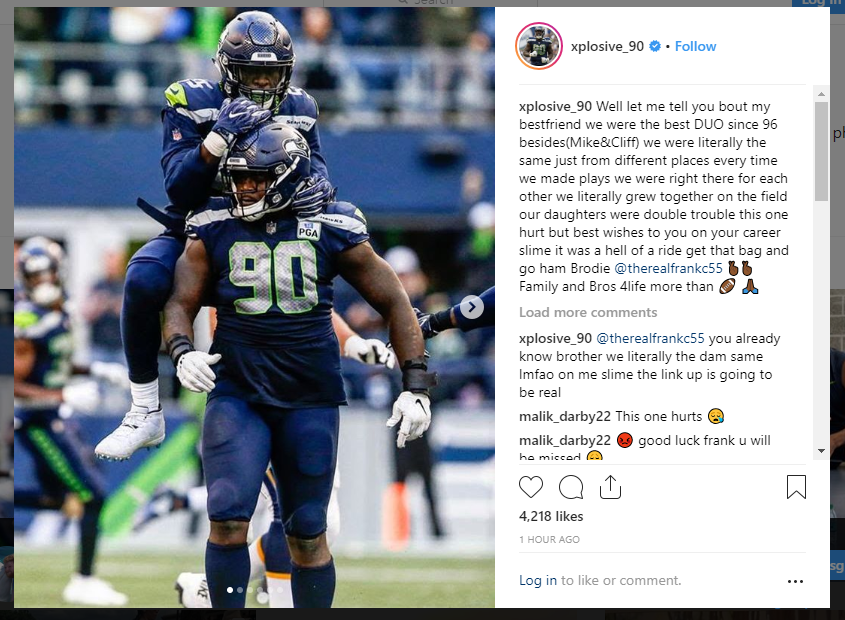The width and height of the screenshot is (845, 620).
Task: Open xplosive_90 profile picture avatar
Action: click(539, 46)
